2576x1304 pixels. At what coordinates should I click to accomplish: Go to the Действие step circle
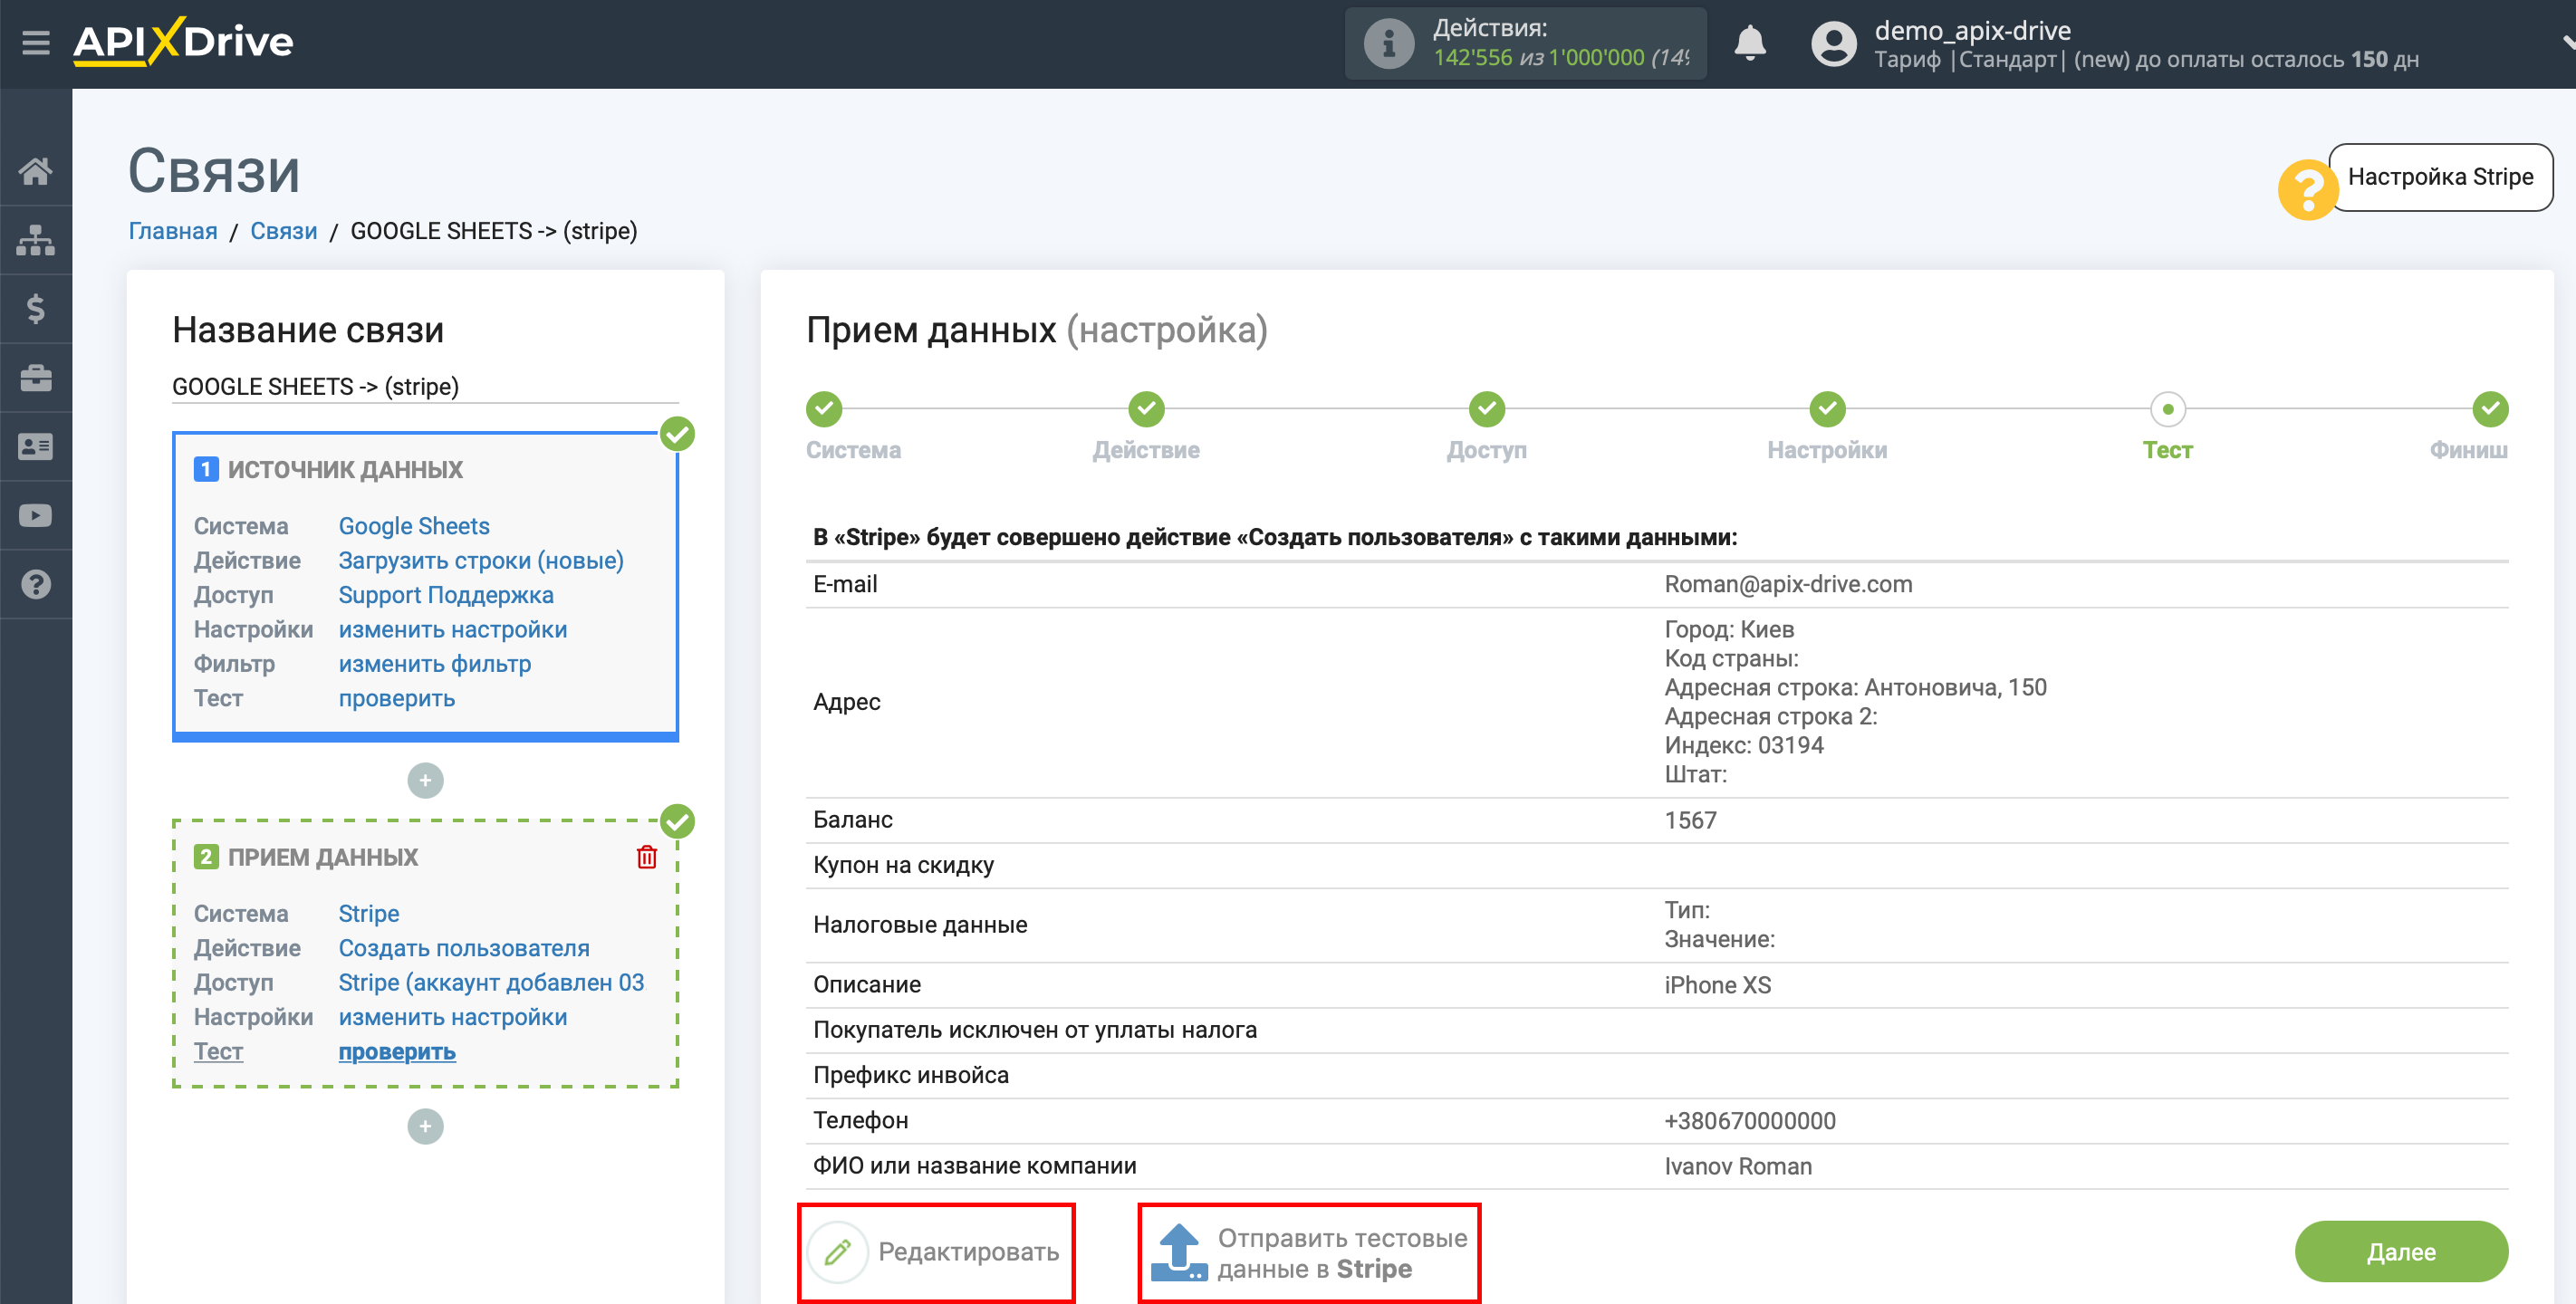1146,409
